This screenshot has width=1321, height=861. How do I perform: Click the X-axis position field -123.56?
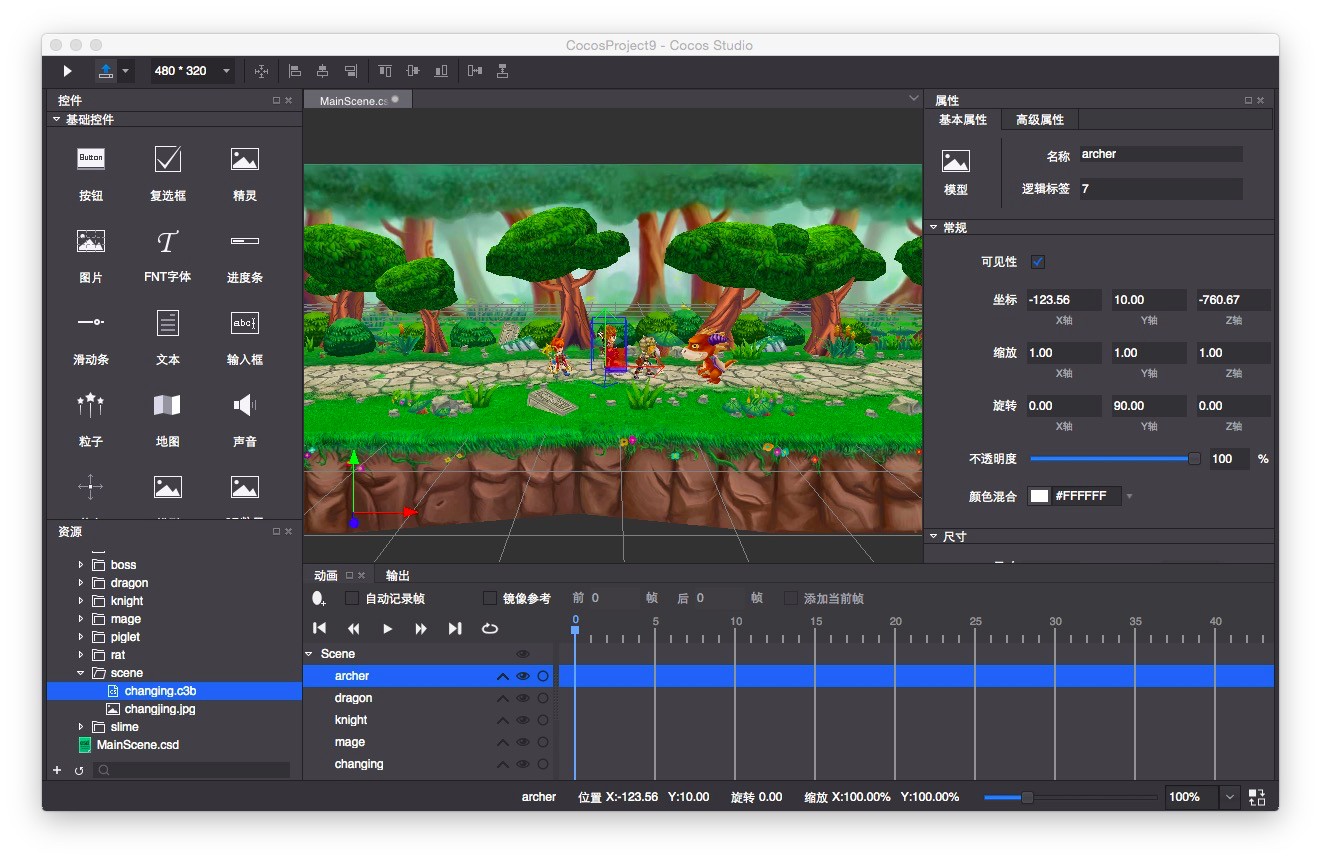(x=1064, y=300)
